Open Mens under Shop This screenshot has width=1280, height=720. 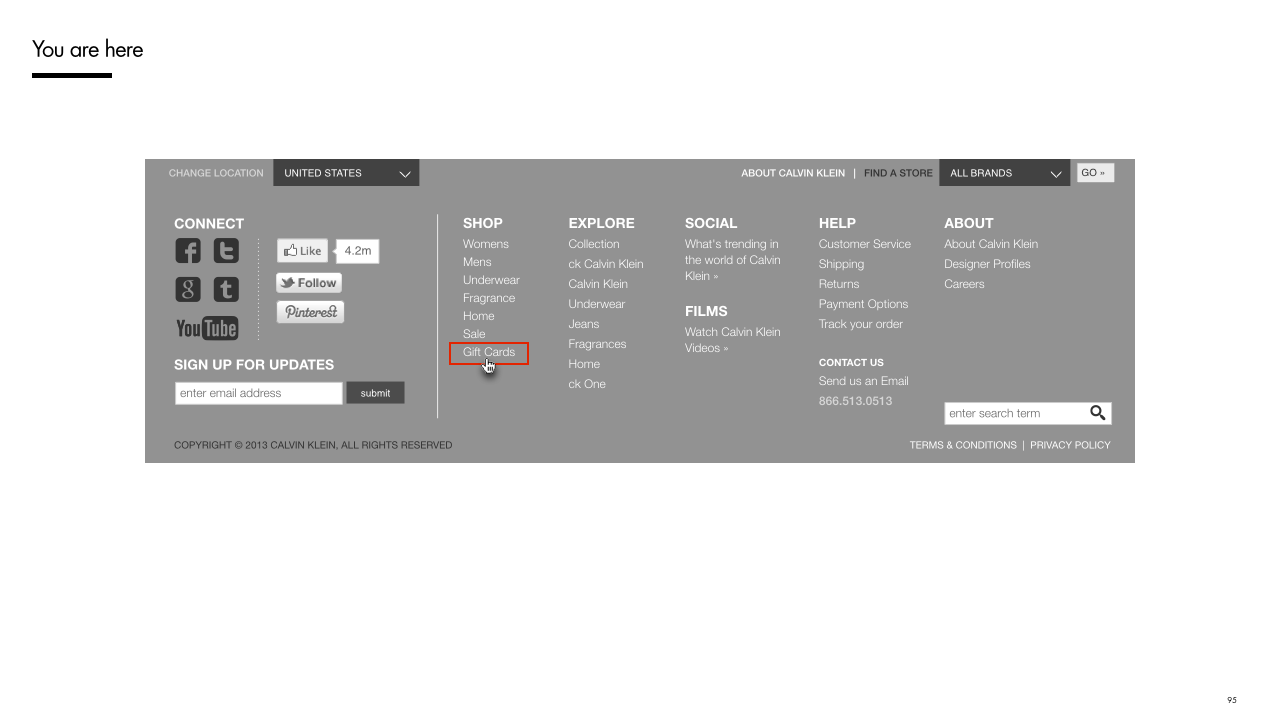pyautogui.click(x=477, y=262)
